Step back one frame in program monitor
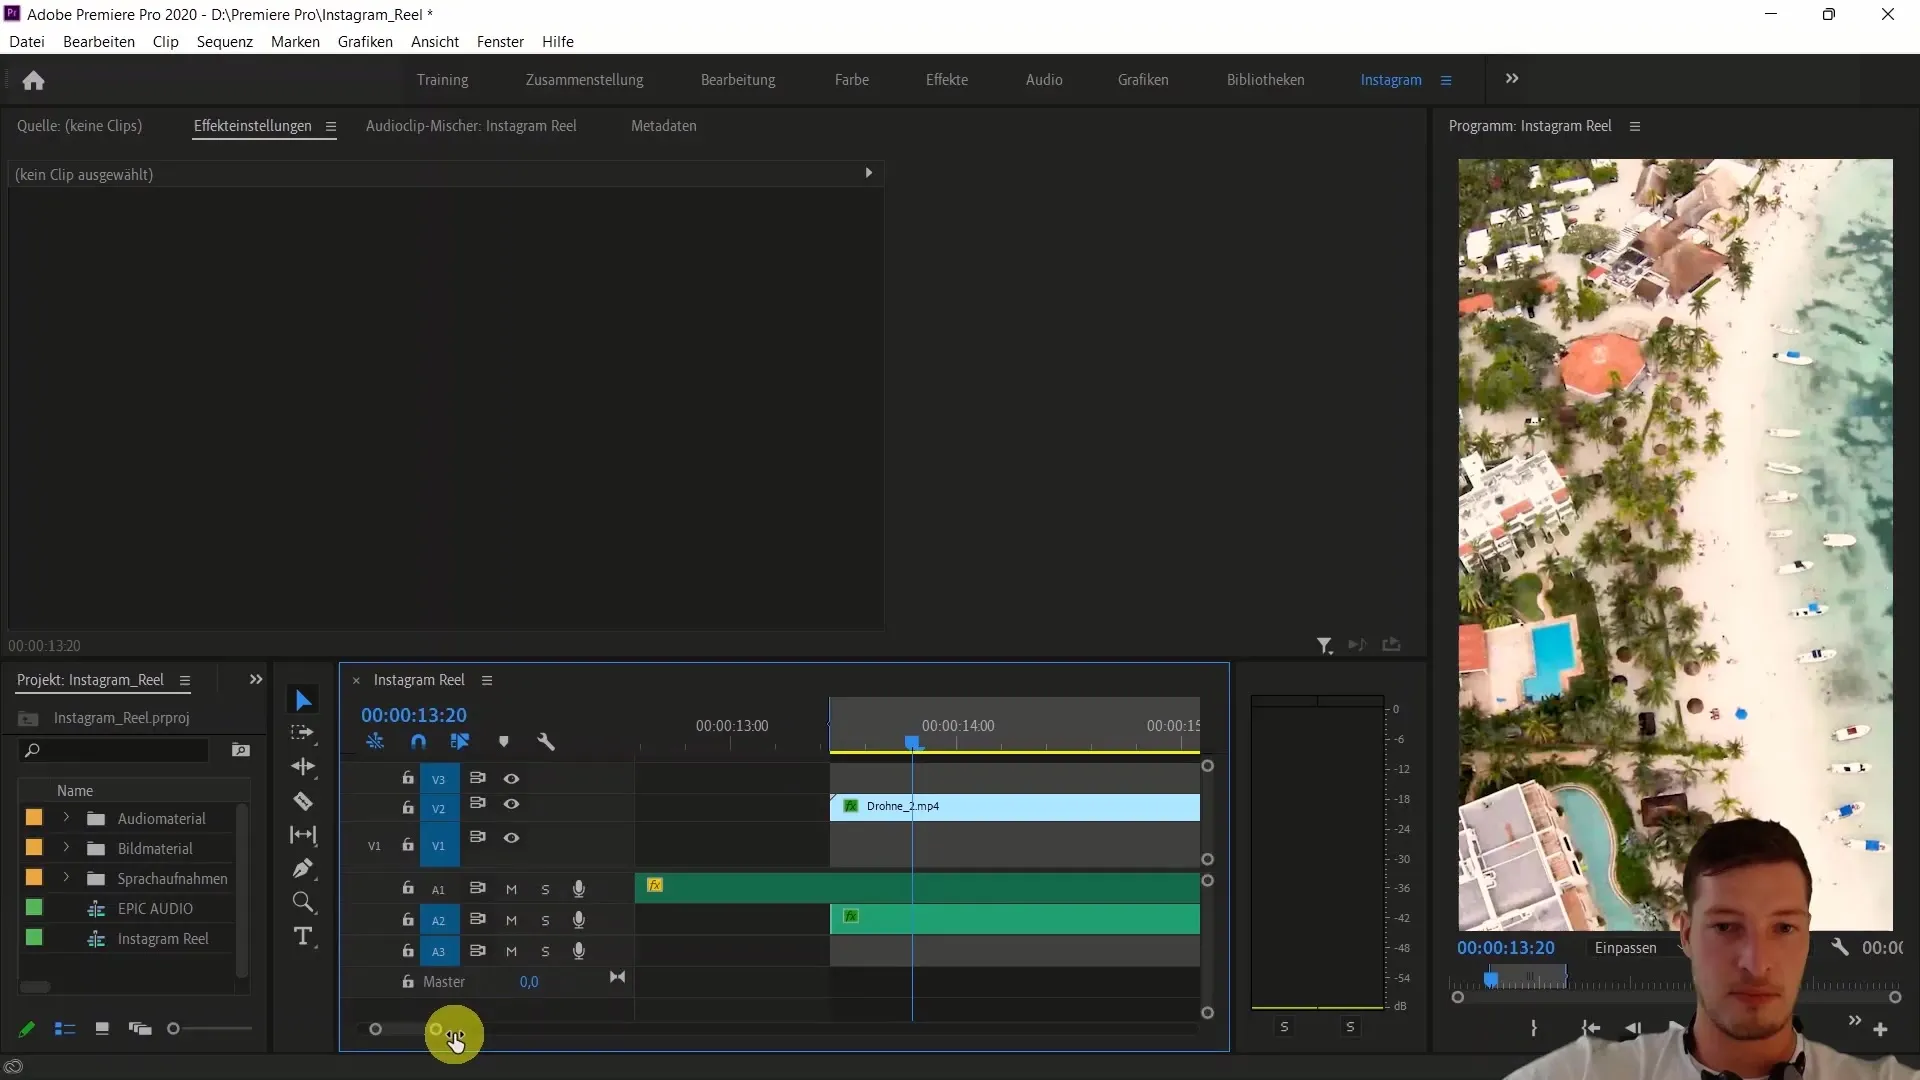The height and width of the screenshot is (1080, 1920). 1633,1028
